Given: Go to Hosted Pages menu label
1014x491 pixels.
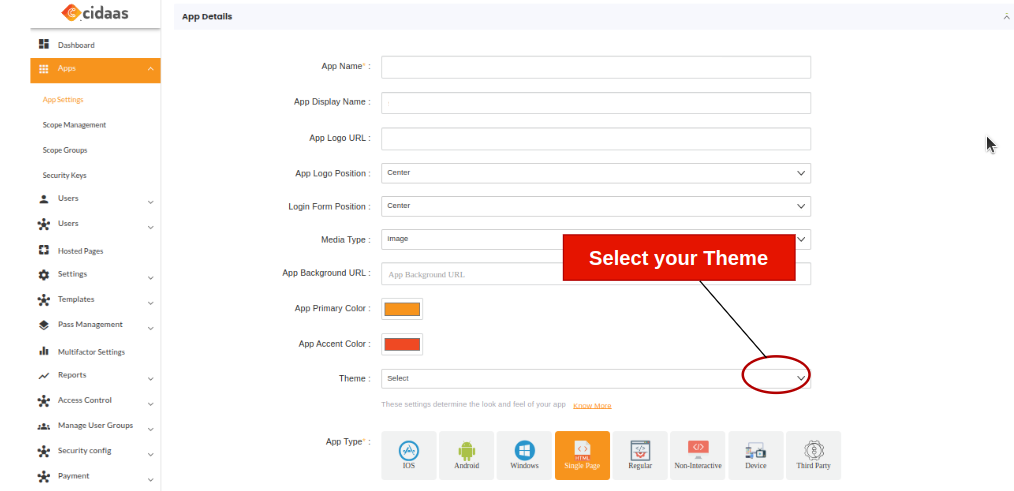Looking at the screenshot, I should coord(80,251).
